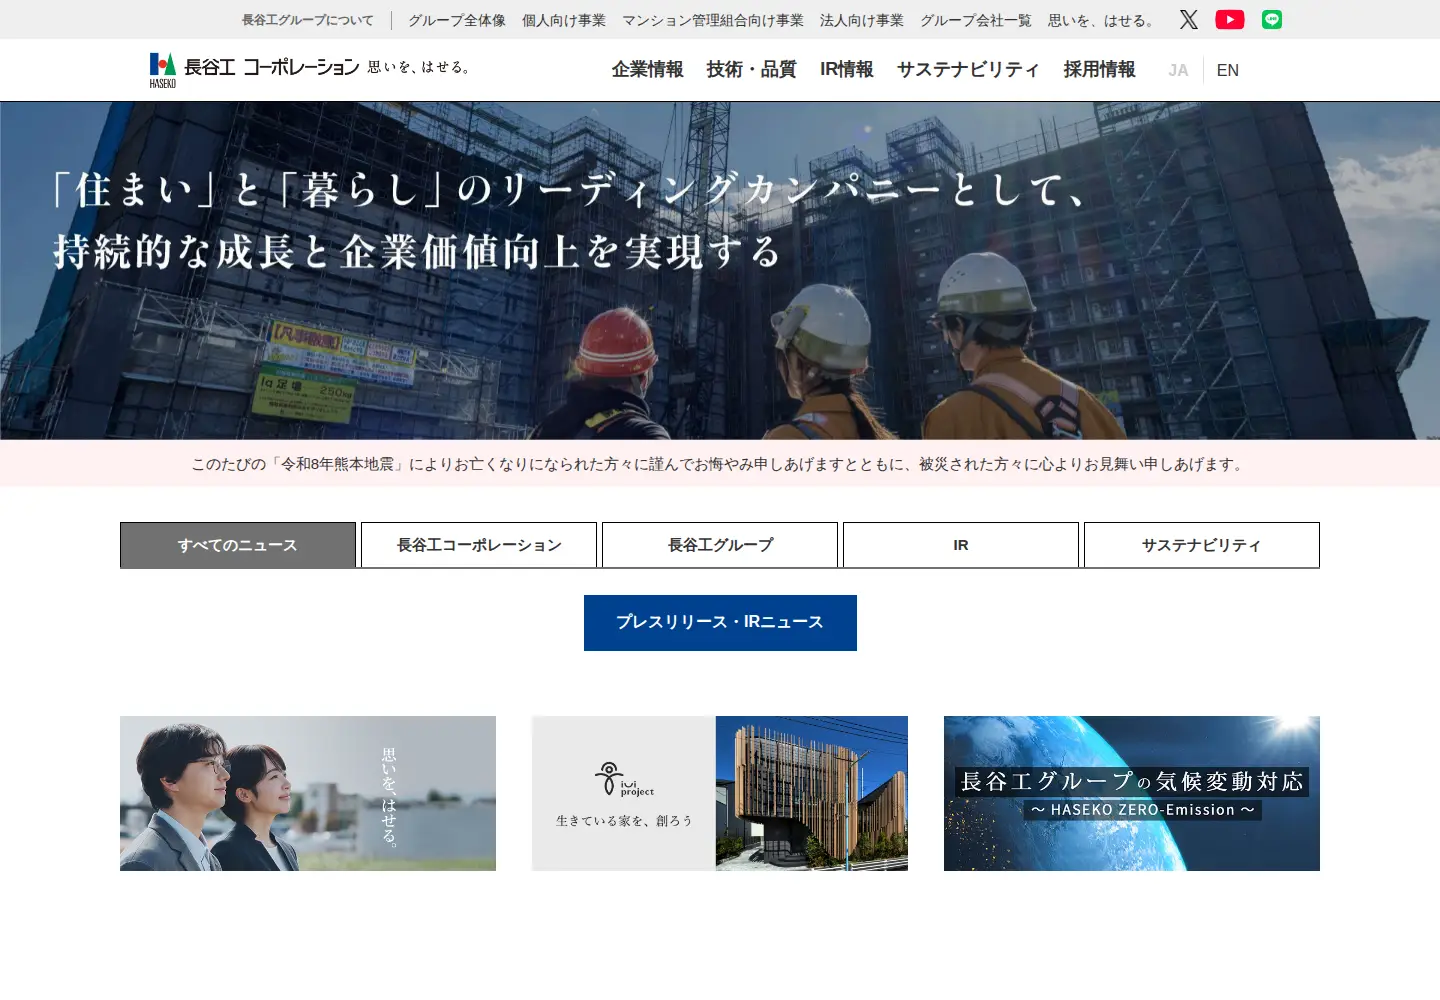Open the 長谷工グループの気候変動対応 banner

[x=1132, y=793]
